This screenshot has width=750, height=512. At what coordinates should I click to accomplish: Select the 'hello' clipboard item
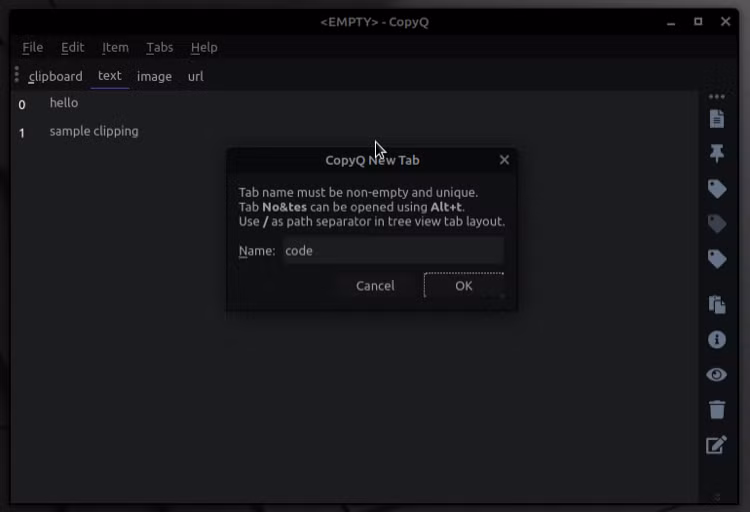pyautogui.click(x=354, y=103)
